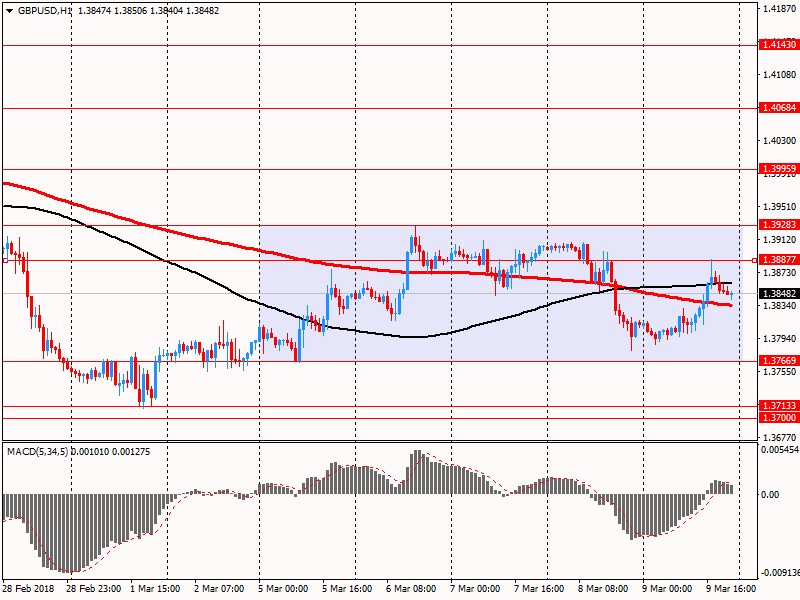Open the chart menu triangle beside GBPUSD
Image resolution: width=800 pixels, height=600 pixels.
click(9, 11)
